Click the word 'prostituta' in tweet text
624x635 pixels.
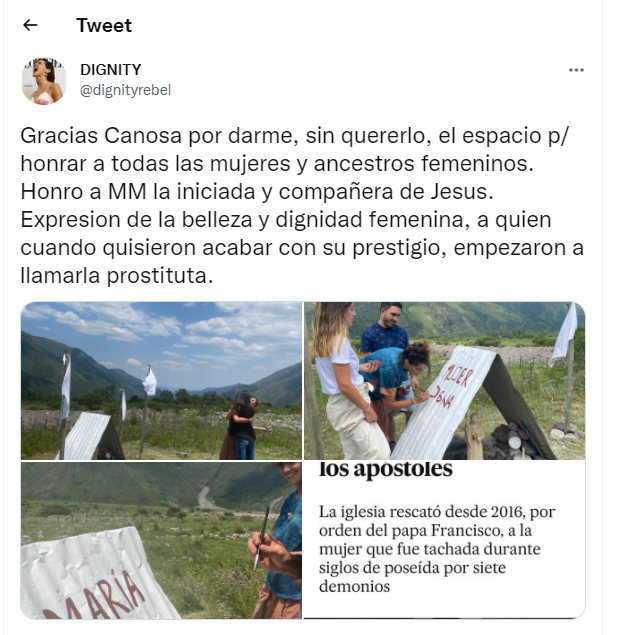tap(160, 276)
